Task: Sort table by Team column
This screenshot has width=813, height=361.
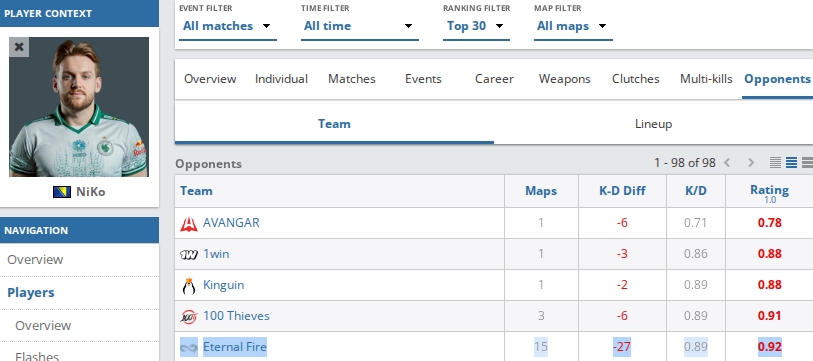Action: click(196, 191)
